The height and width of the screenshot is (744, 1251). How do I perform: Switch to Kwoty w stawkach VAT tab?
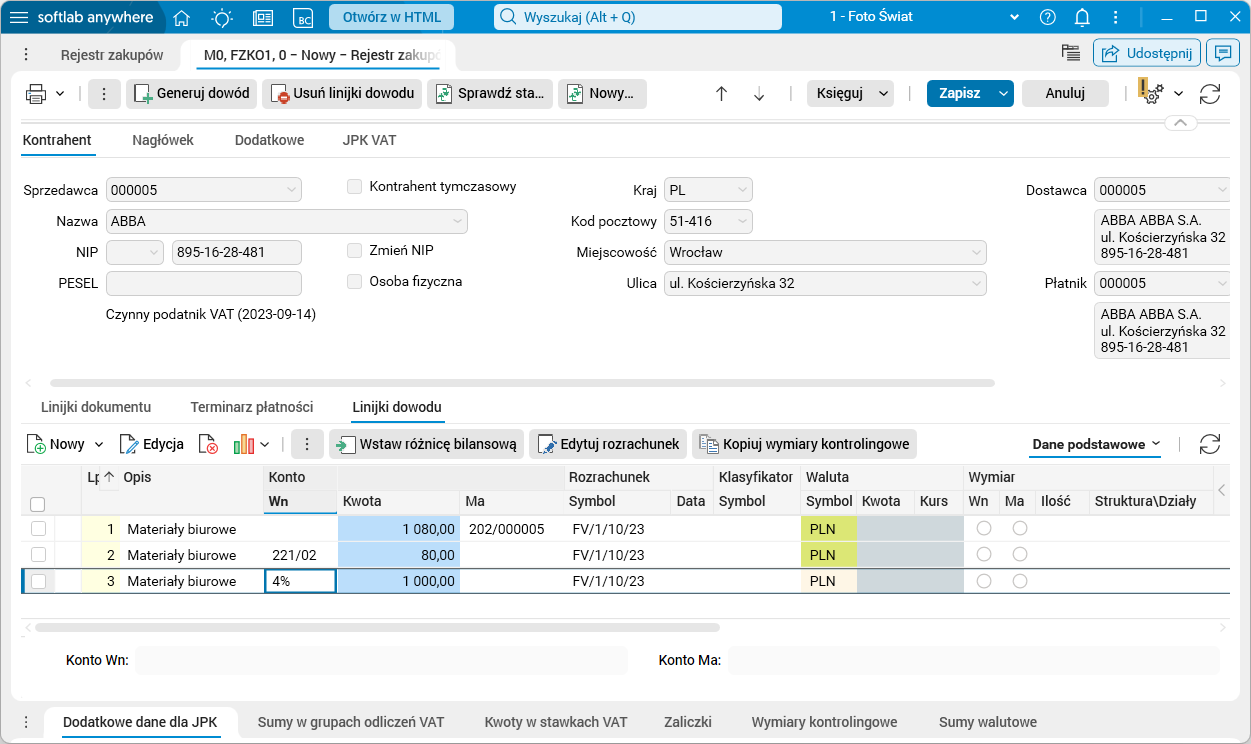(x=556, y=722)
